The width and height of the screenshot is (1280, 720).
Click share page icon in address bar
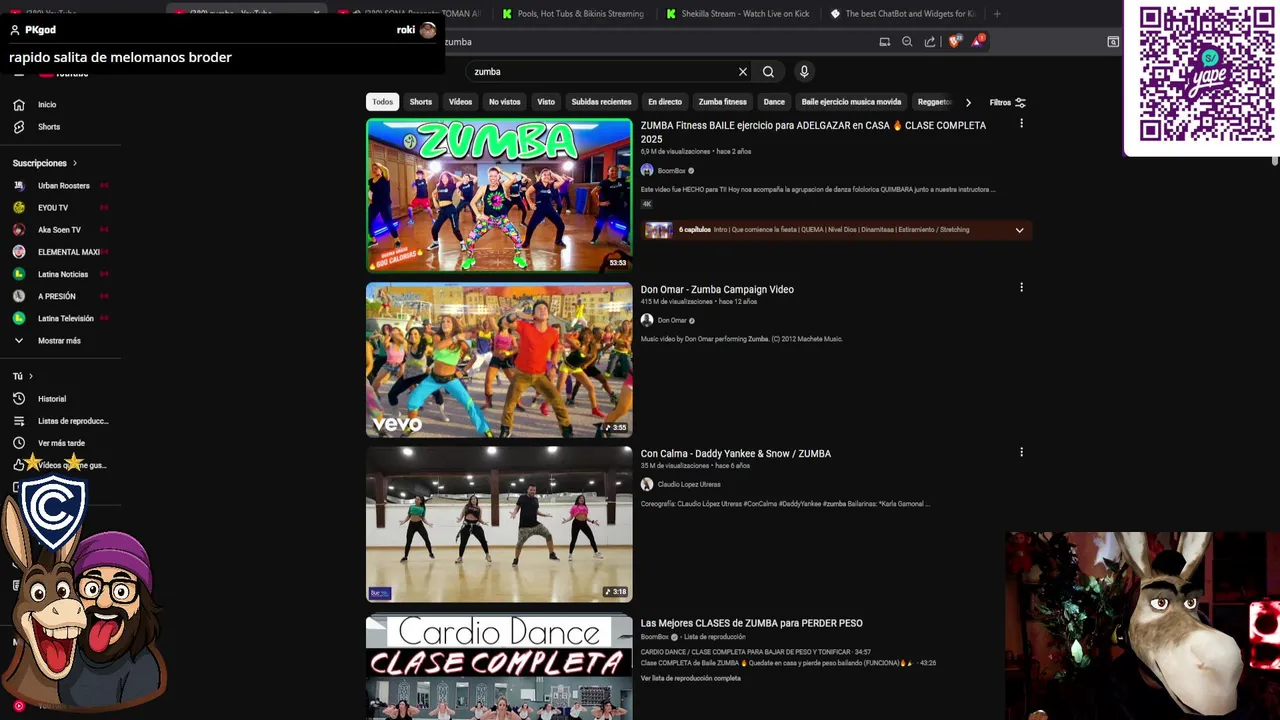930,42
